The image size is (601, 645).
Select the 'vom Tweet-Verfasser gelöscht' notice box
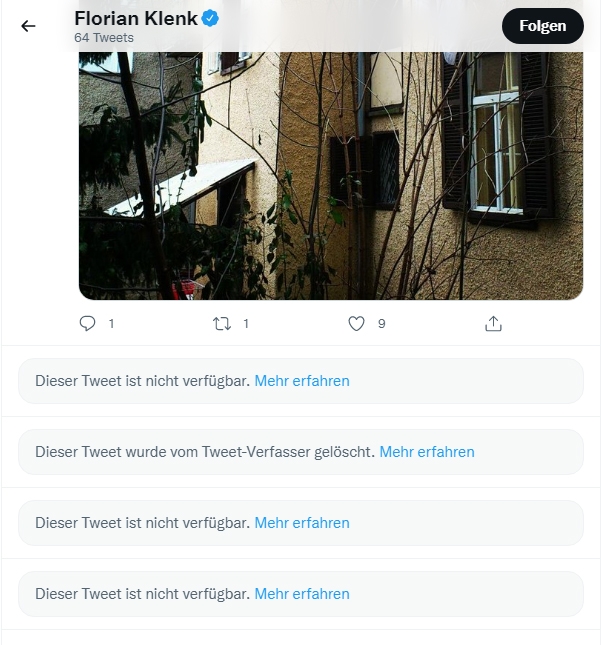301,452
